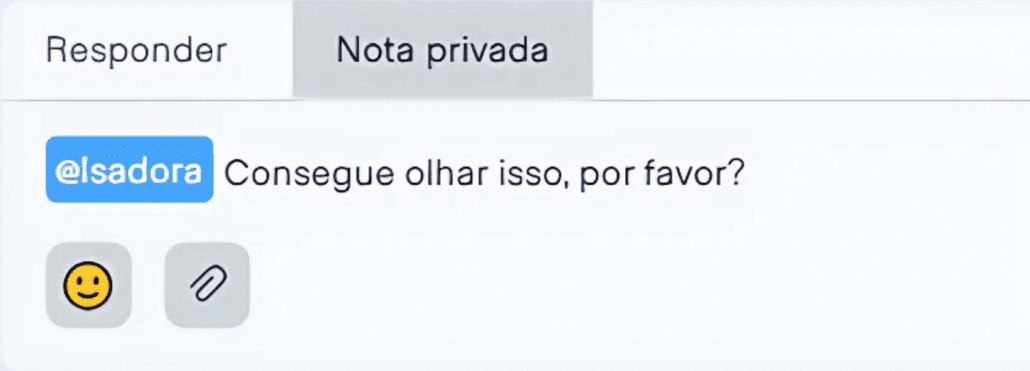Click the yellow smiley face icon

point(89,286)
